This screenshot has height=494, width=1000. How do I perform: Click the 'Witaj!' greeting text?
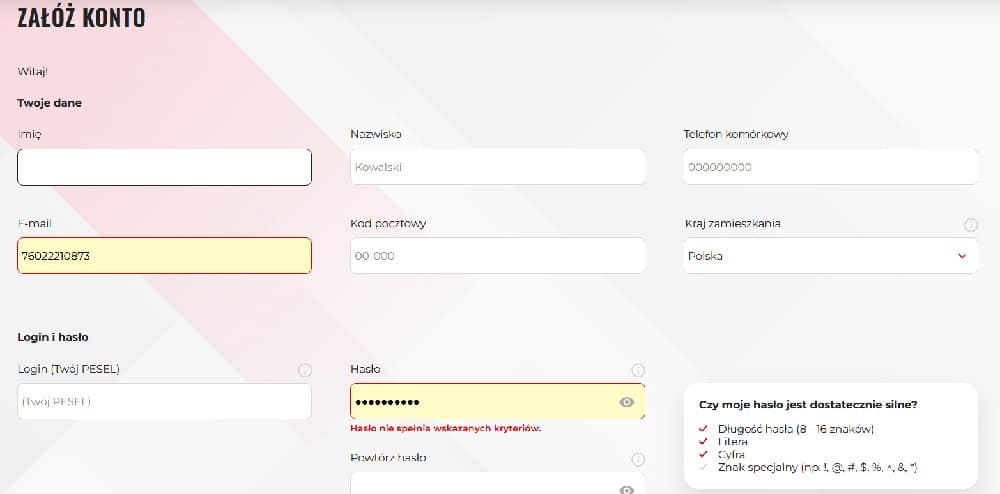pyautogui.click(x=33, y=71)
